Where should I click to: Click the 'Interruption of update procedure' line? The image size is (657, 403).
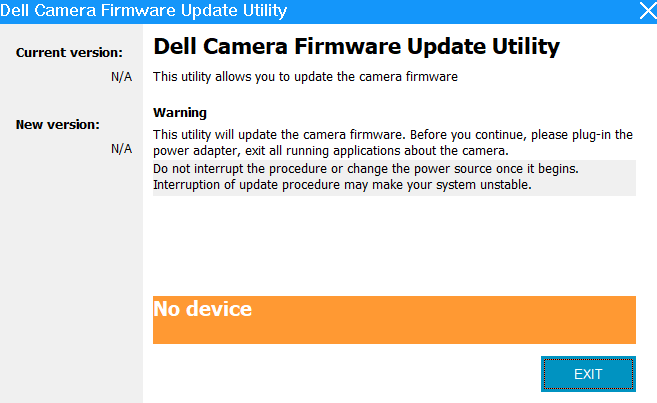pyautogui.click(x=342, y=185)
